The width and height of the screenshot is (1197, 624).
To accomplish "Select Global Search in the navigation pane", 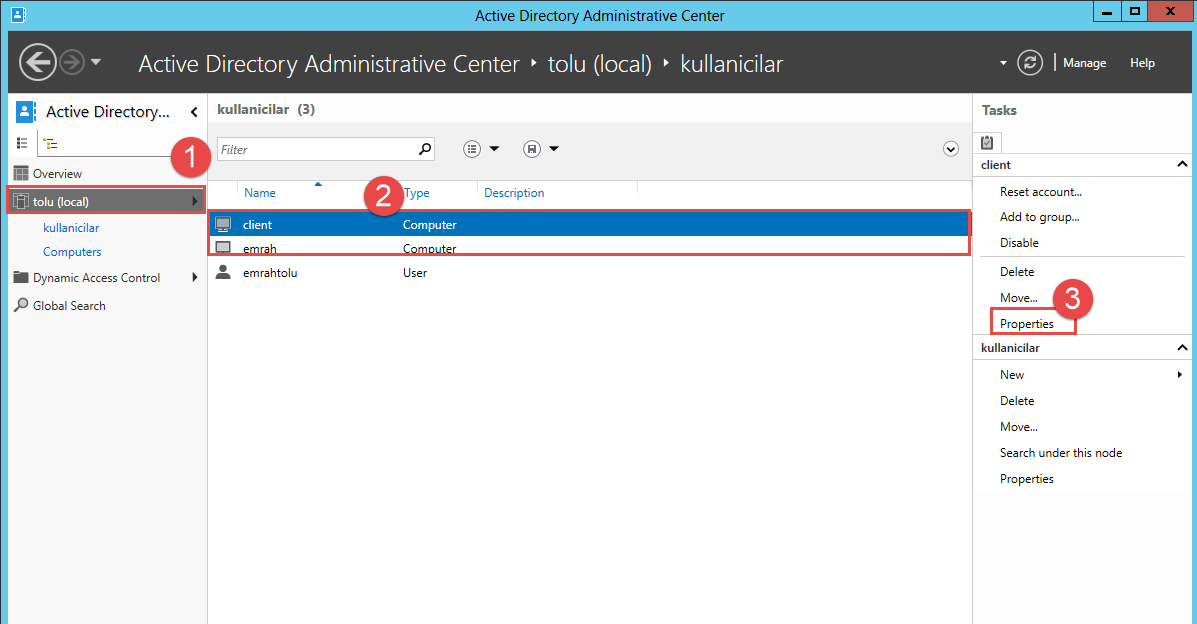I will click(x=69, y=306).
